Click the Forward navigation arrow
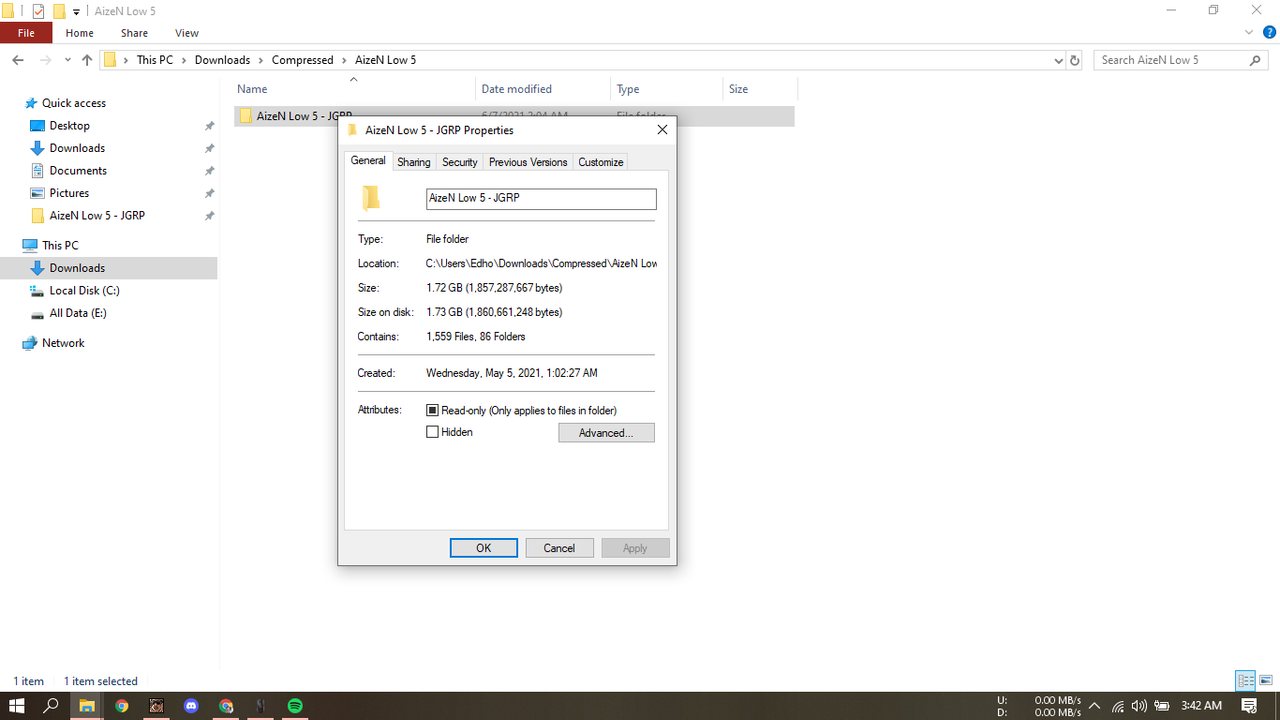This screenshot has height=720, width=1280. click(x=44, y=60)
